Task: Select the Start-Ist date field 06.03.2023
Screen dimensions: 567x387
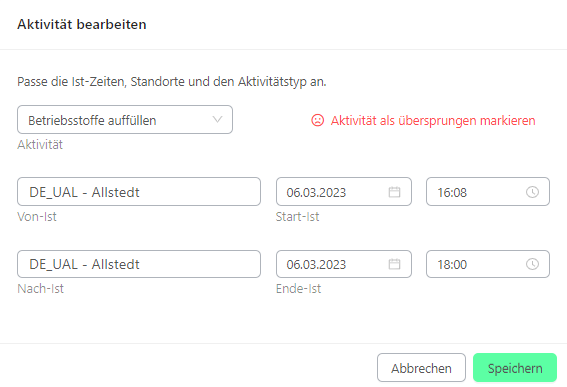Action: pyautogui.click(x=344, y=192)
